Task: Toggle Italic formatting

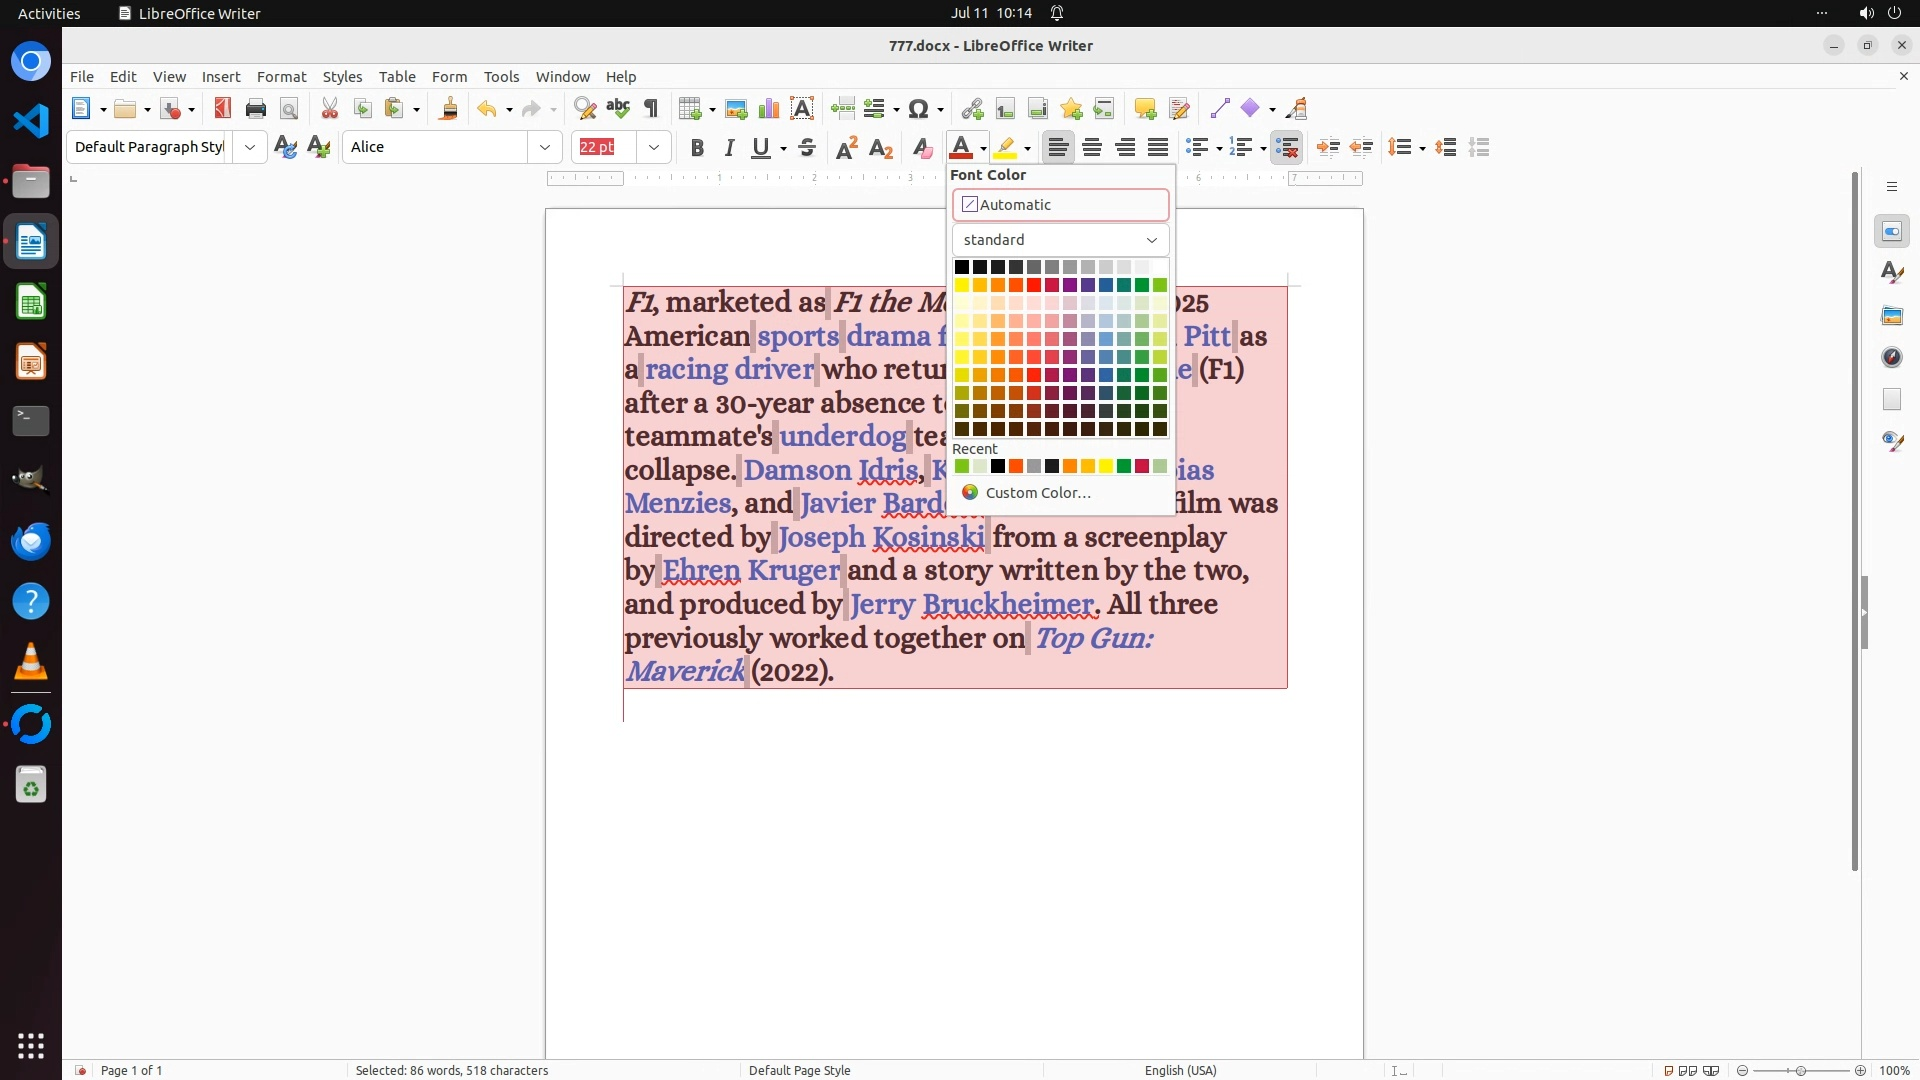Action: click(729, 148)
